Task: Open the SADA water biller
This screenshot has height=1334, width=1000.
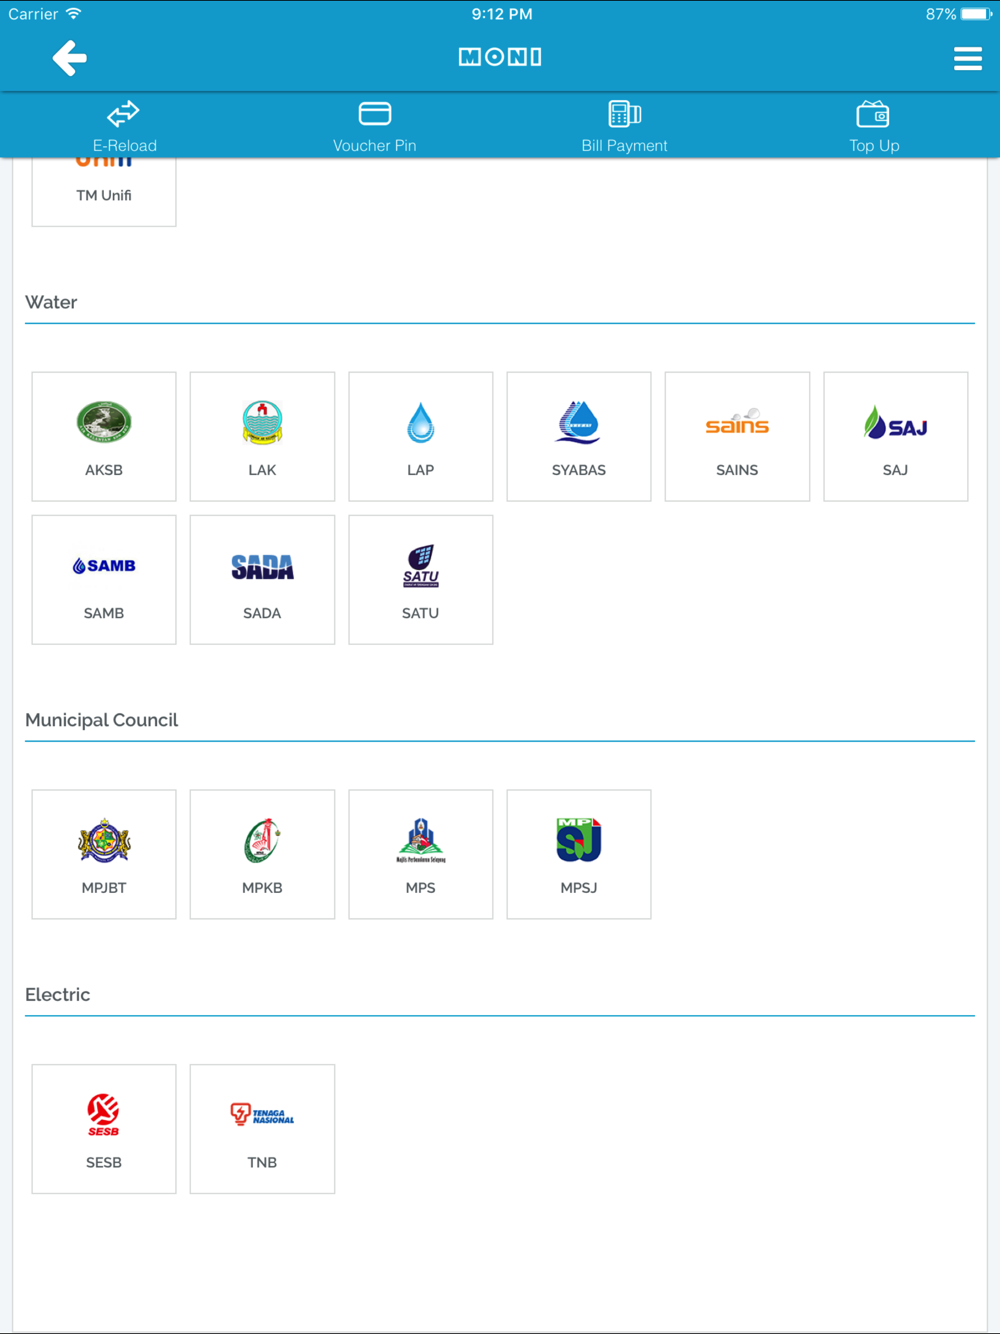Action: click(262, 580)
